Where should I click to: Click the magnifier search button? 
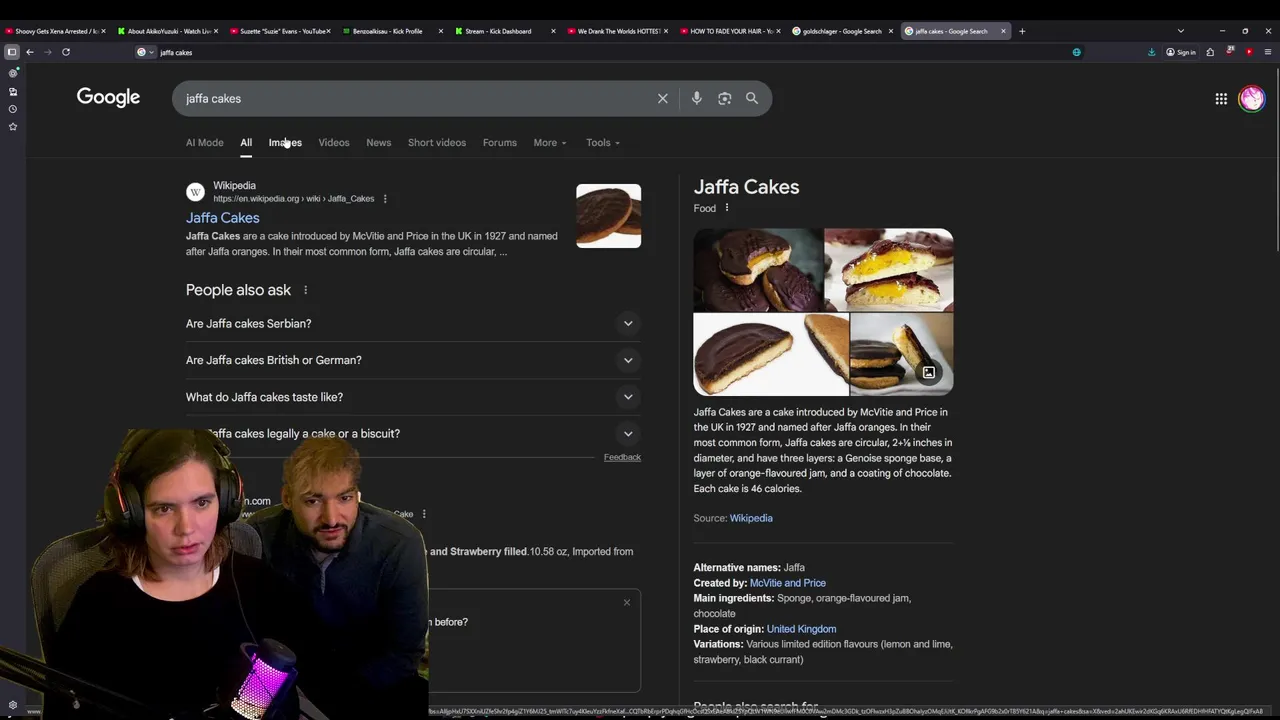point(752,98)
